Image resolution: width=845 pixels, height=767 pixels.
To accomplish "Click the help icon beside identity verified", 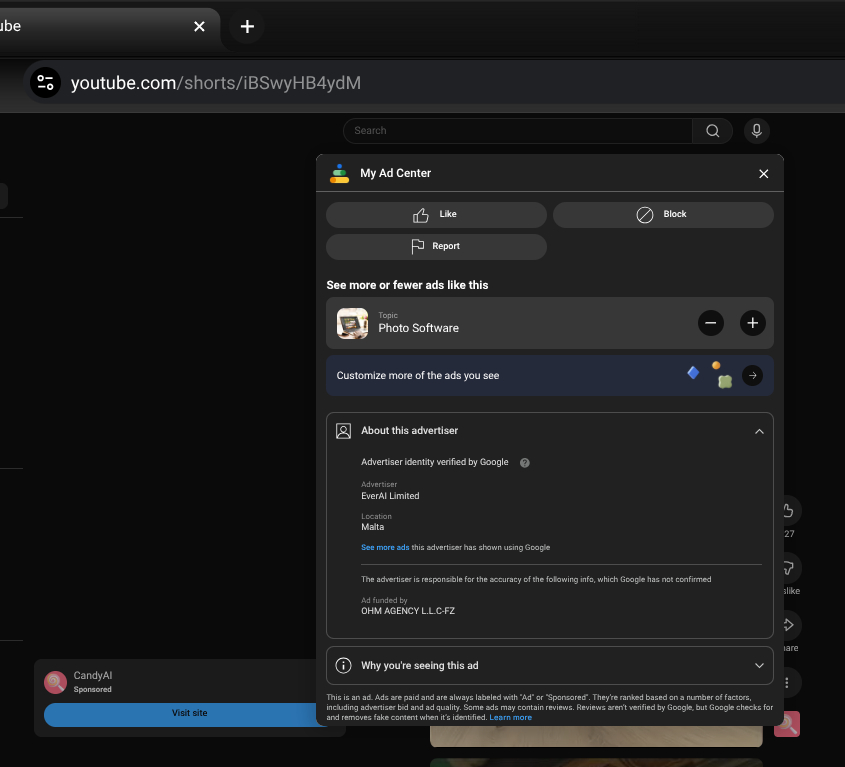I will point(525,463).
